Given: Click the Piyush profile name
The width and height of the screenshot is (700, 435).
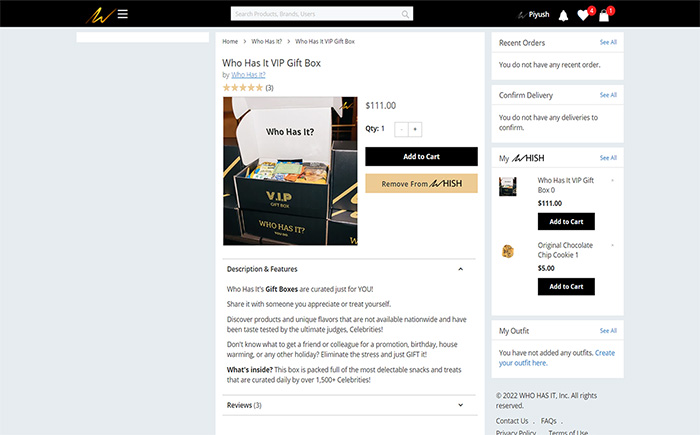Looking at the screenshot, I should 539,14.
